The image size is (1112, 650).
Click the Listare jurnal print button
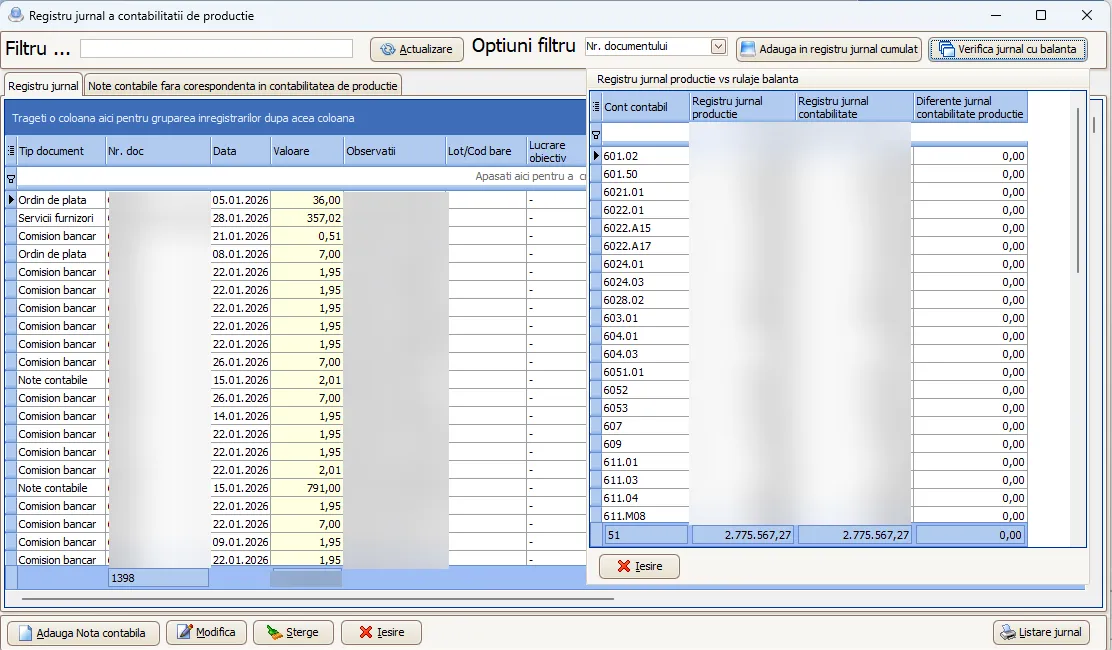click(x=1041, y=632)
